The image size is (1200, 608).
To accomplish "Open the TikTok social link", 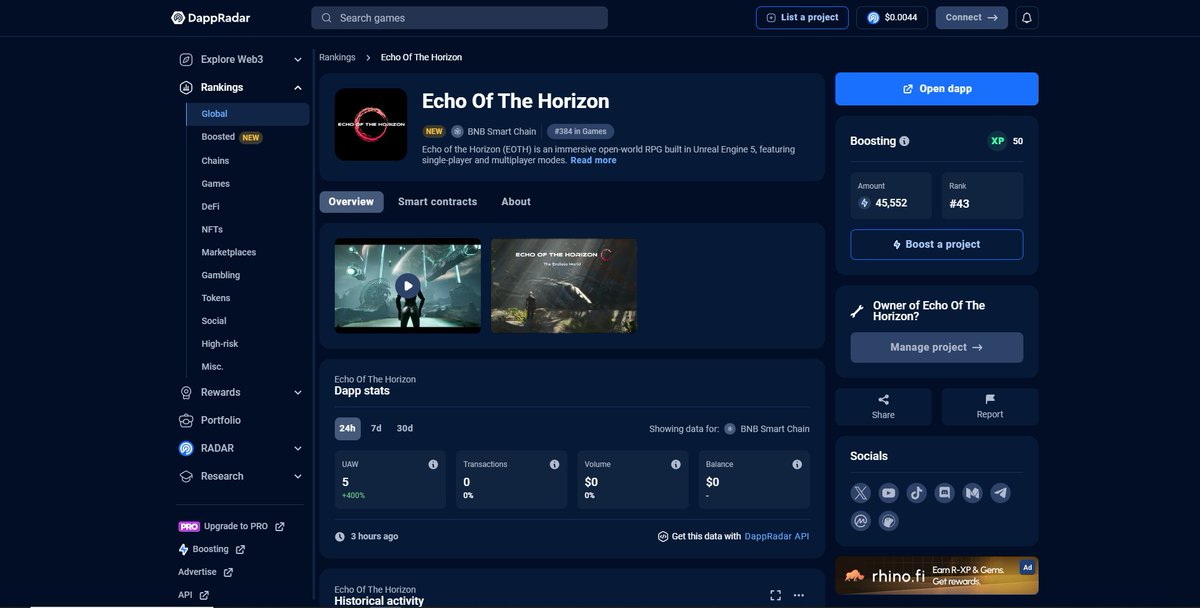I will pyautogui.click(x=917, y=492).
